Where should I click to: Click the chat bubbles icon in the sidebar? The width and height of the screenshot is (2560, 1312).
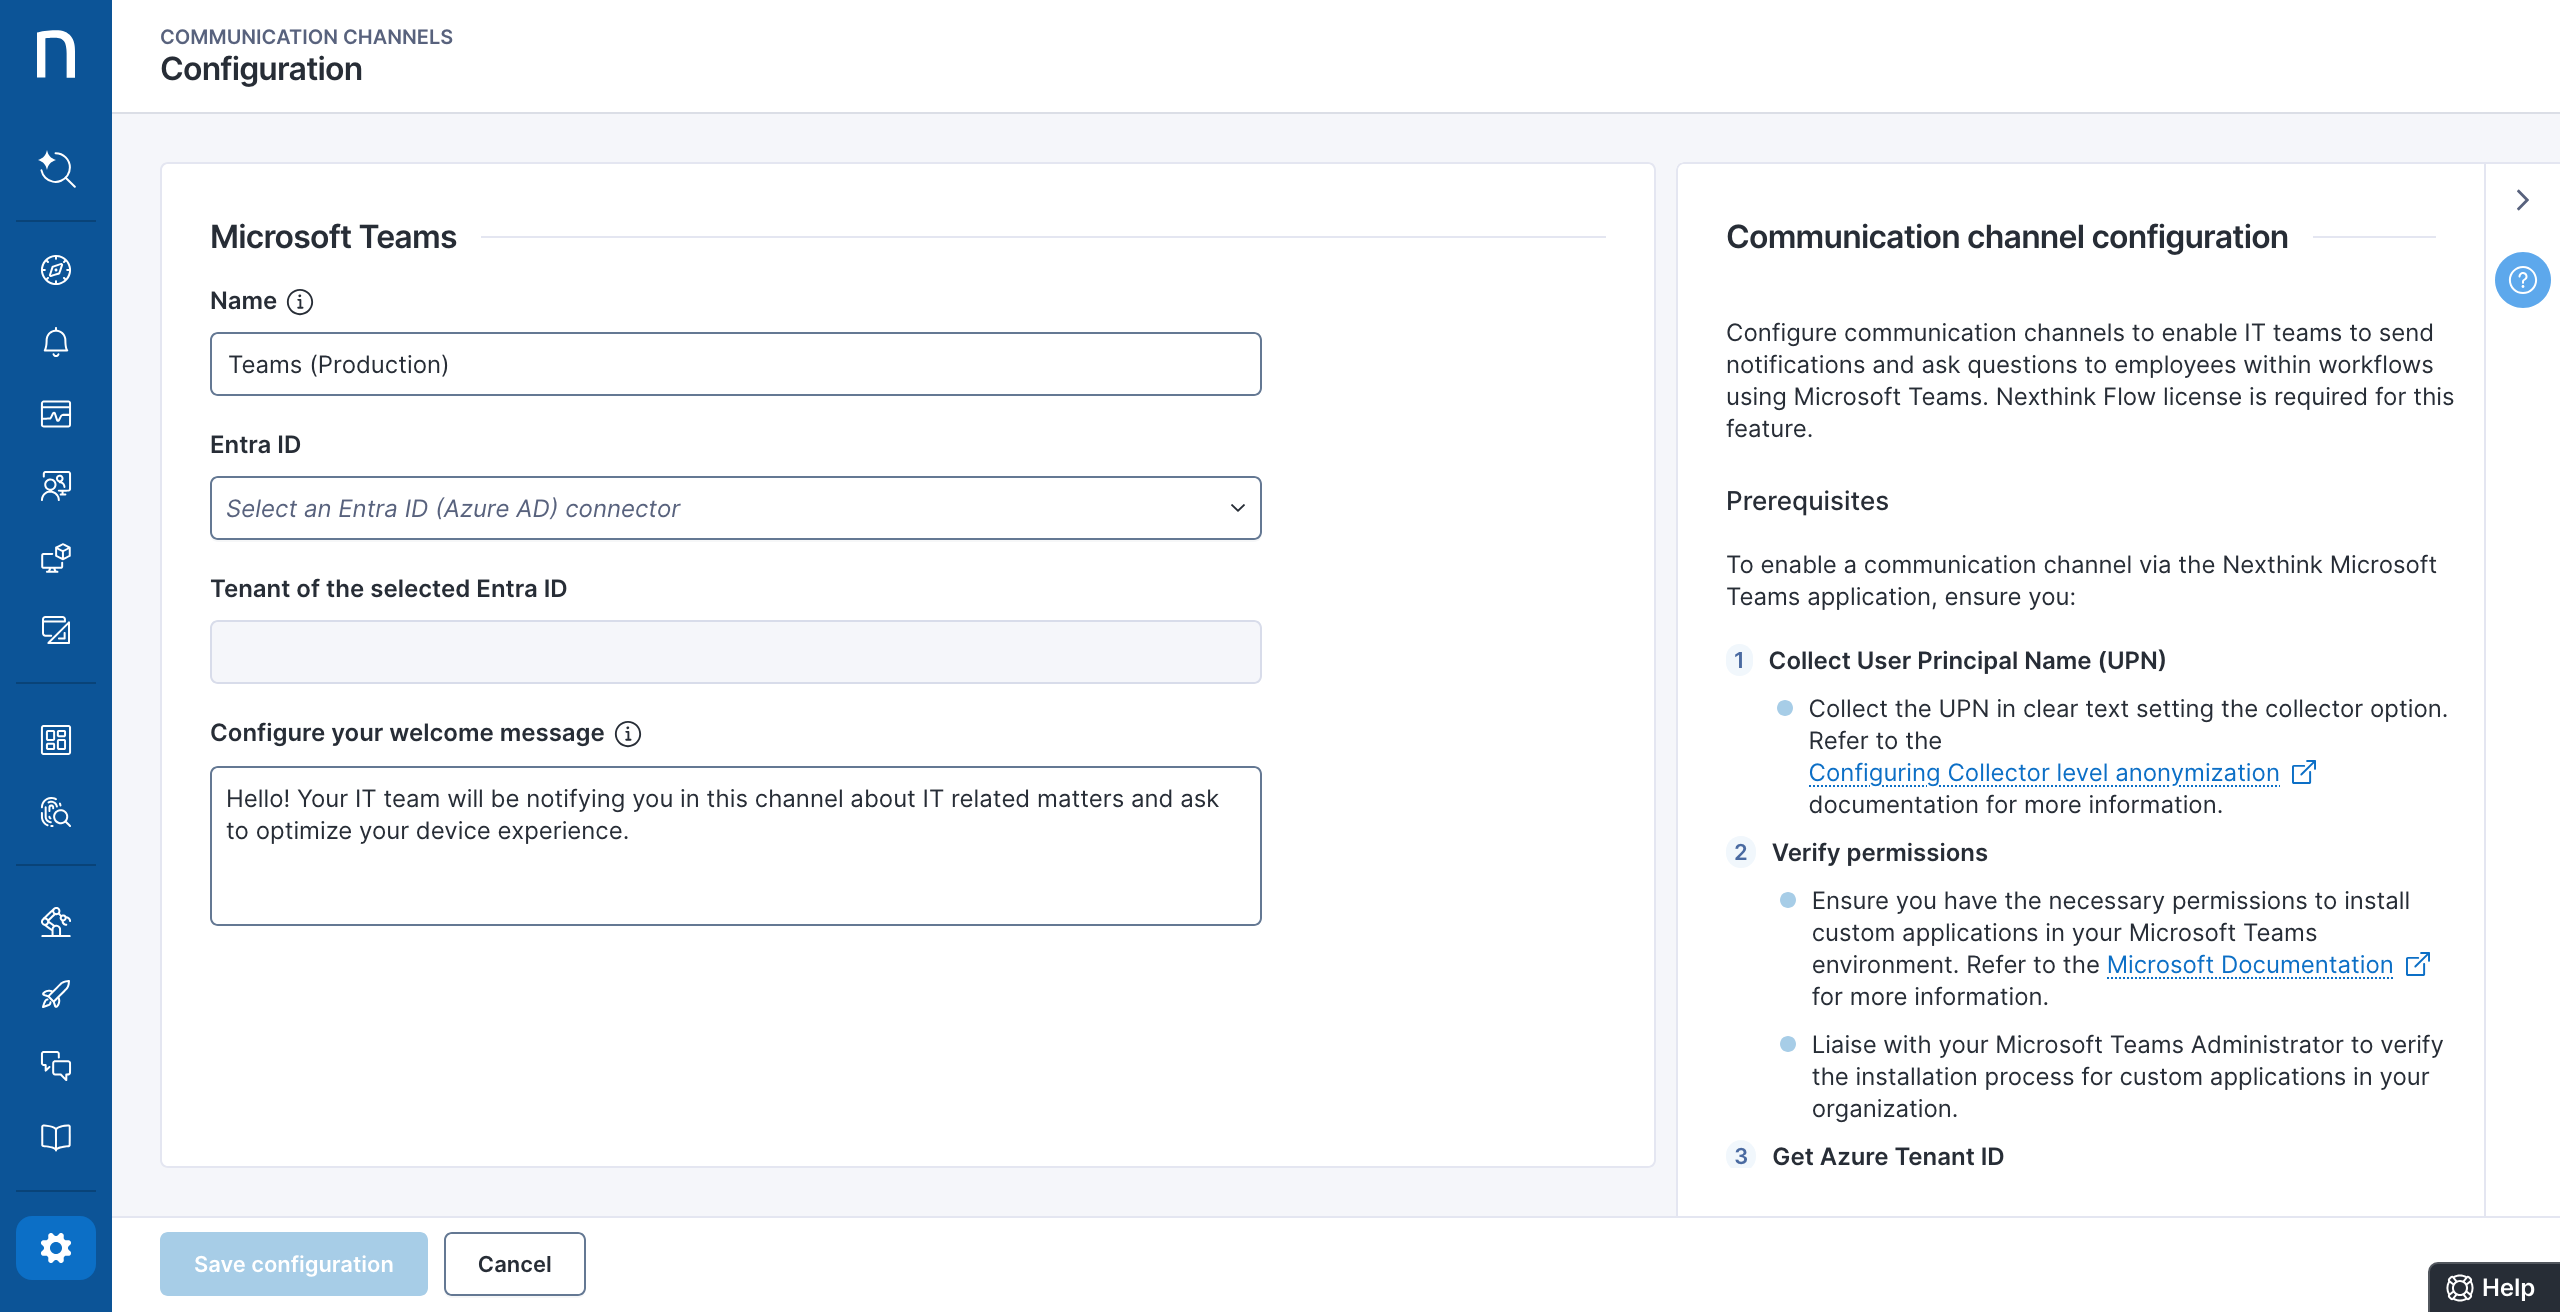click(56, 1065)
